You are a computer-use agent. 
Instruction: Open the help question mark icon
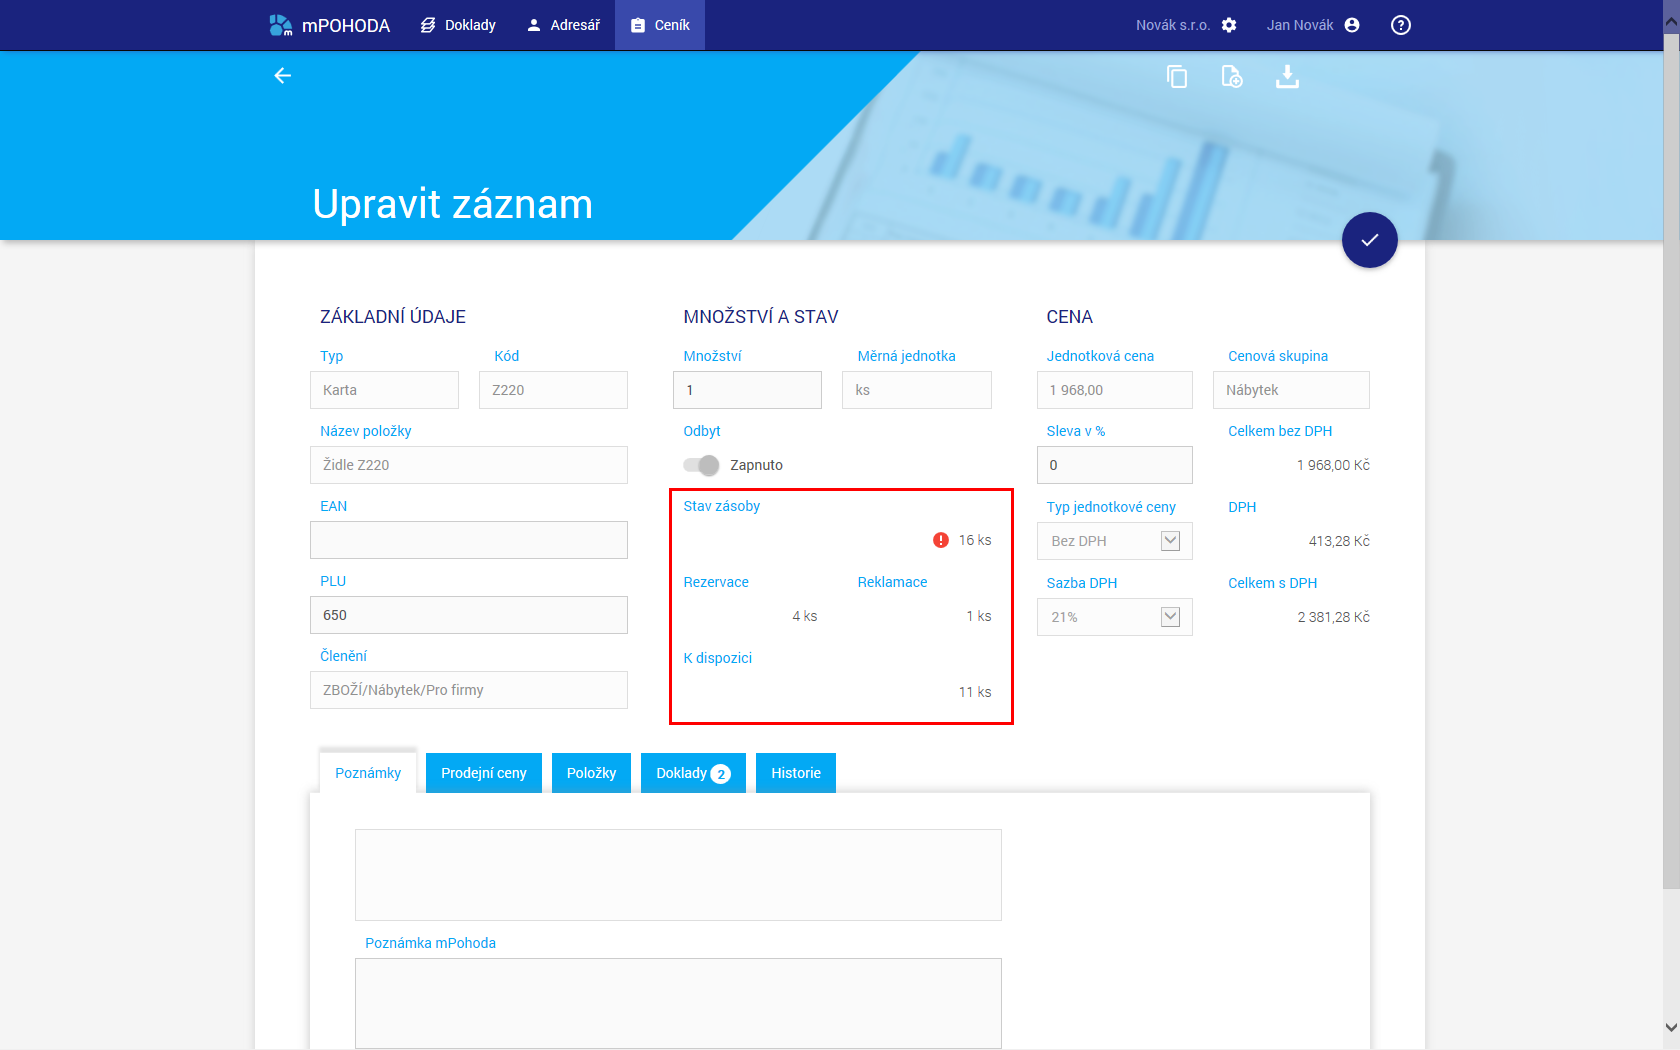(x=1400, y=25)
